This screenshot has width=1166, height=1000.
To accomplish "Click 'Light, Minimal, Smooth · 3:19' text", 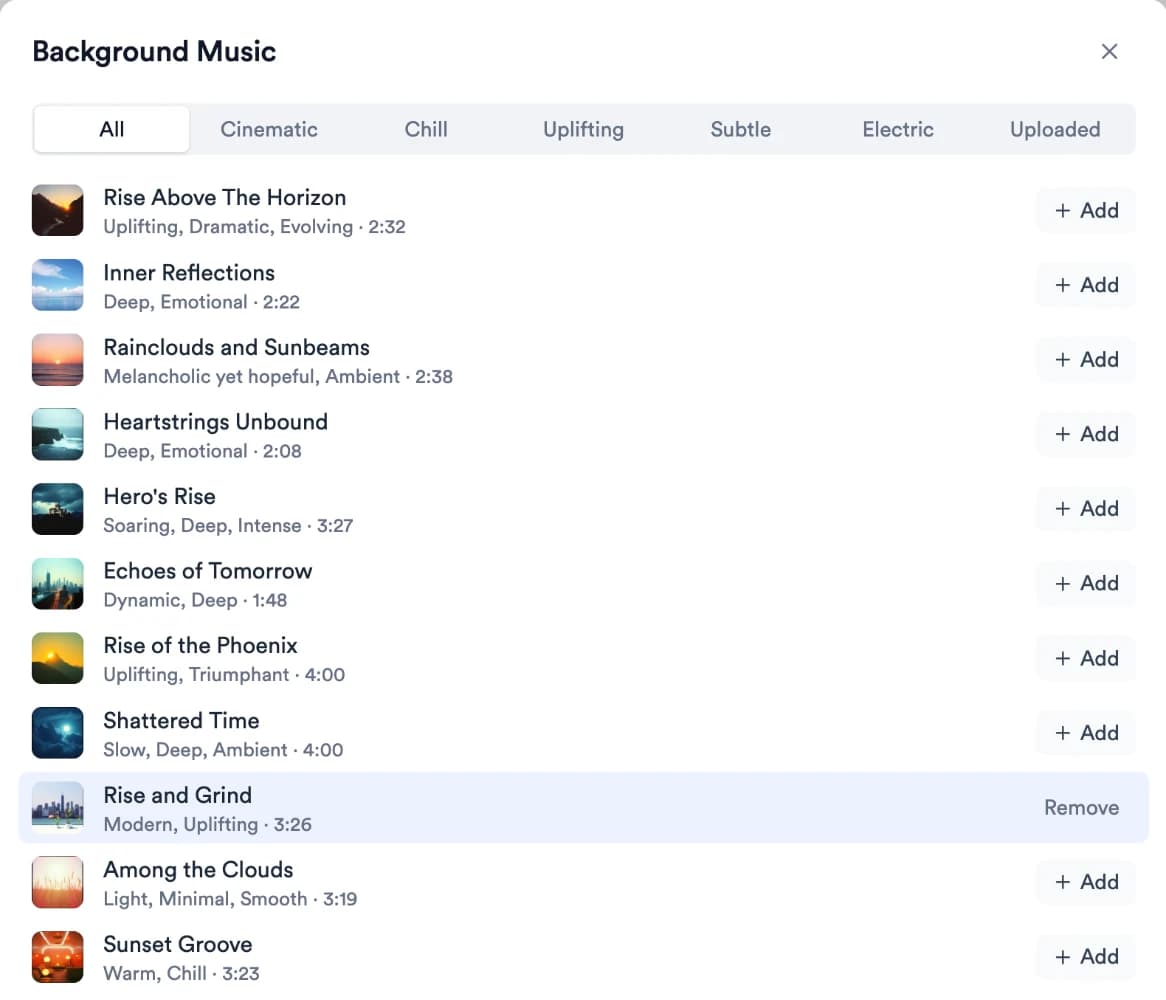I will (230, 899).
